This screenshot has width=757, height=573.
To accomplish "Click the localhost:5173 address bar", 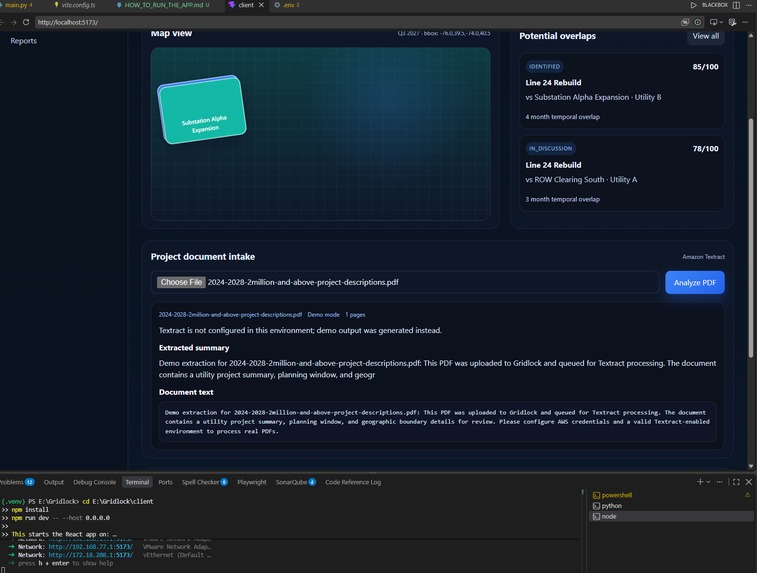I will click(357, 22).
